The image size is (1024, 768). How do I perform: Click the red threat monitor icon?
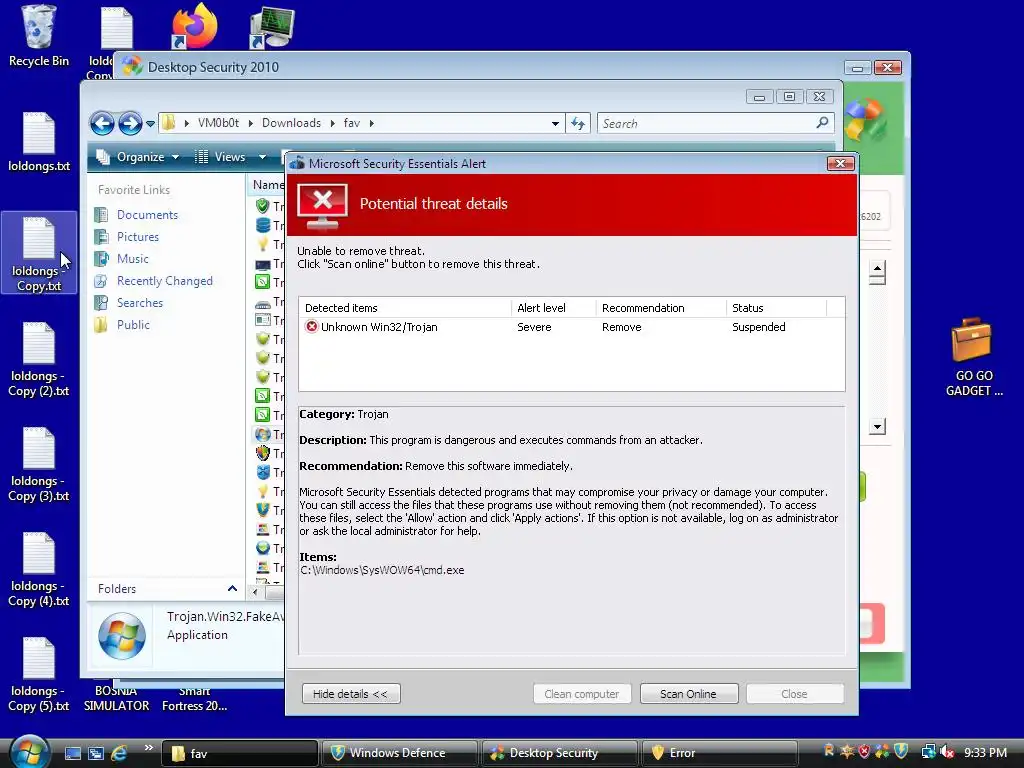coord(323,206)
